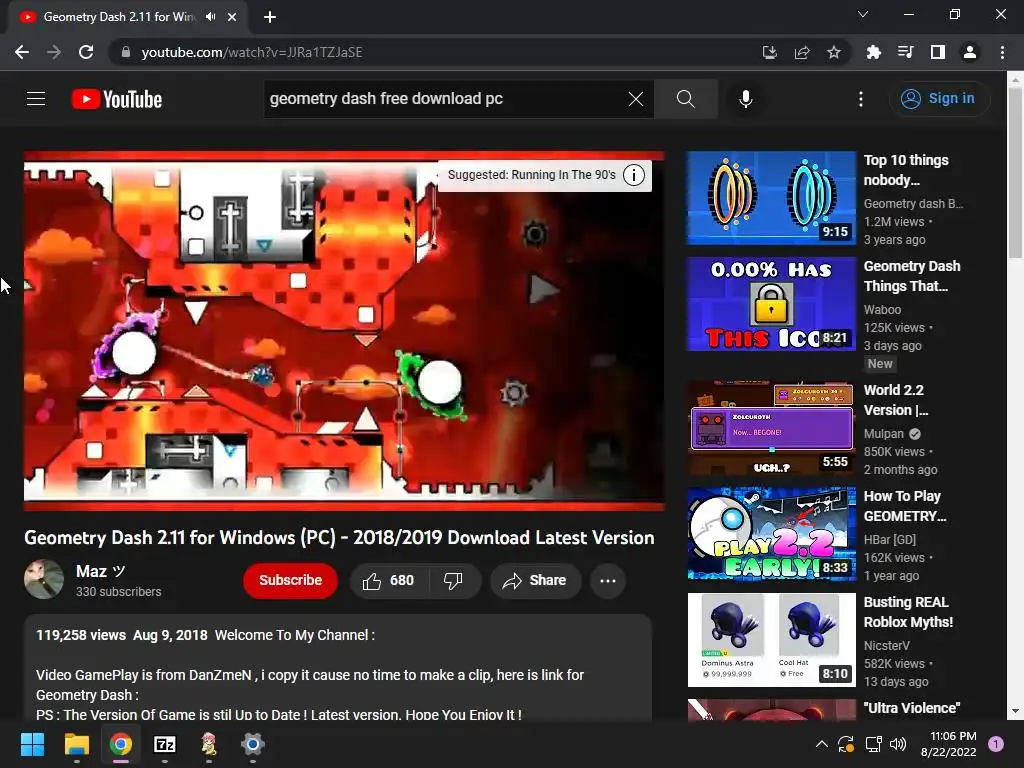Open clock showing 11:06 PM
Viewport: 1024px width, 768px height.
point(949,744)
